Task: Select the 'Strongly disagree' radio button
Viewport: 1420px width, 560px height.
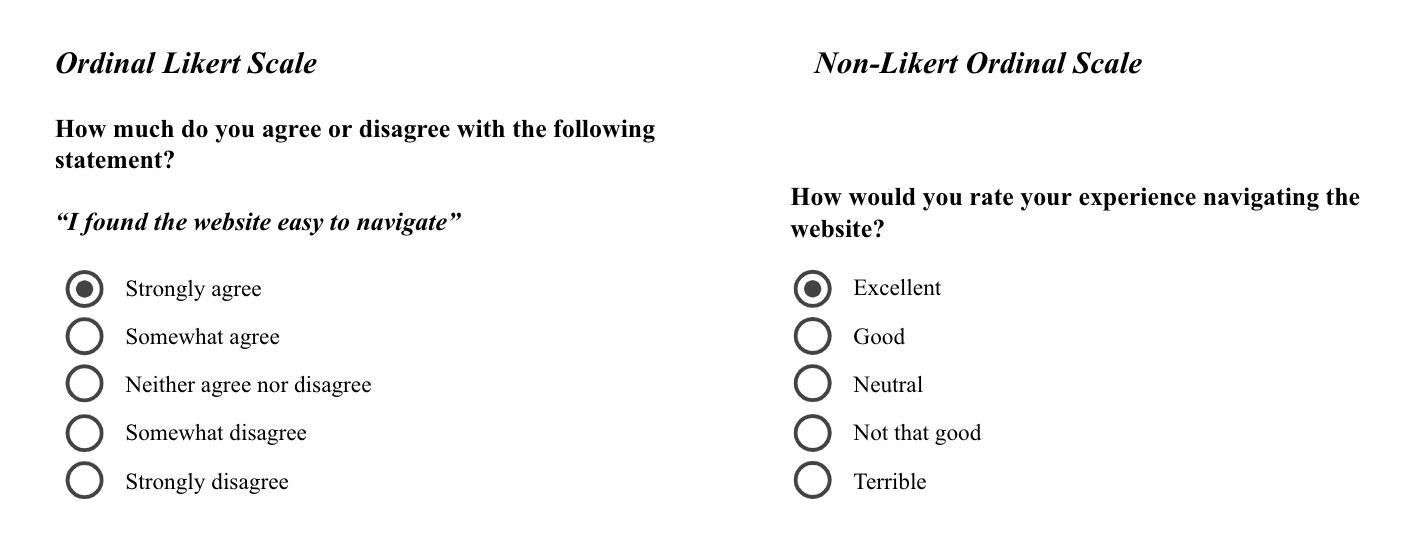Action: (x=85, y=481)
